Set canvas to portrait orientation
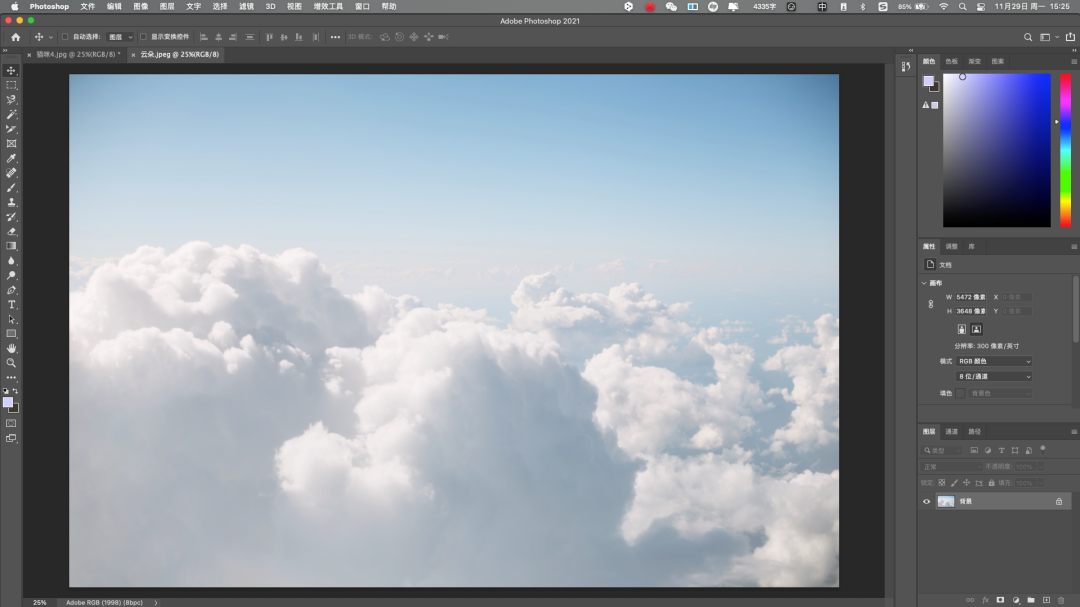This screenshot has height=607, width=1080. (962, 329)
